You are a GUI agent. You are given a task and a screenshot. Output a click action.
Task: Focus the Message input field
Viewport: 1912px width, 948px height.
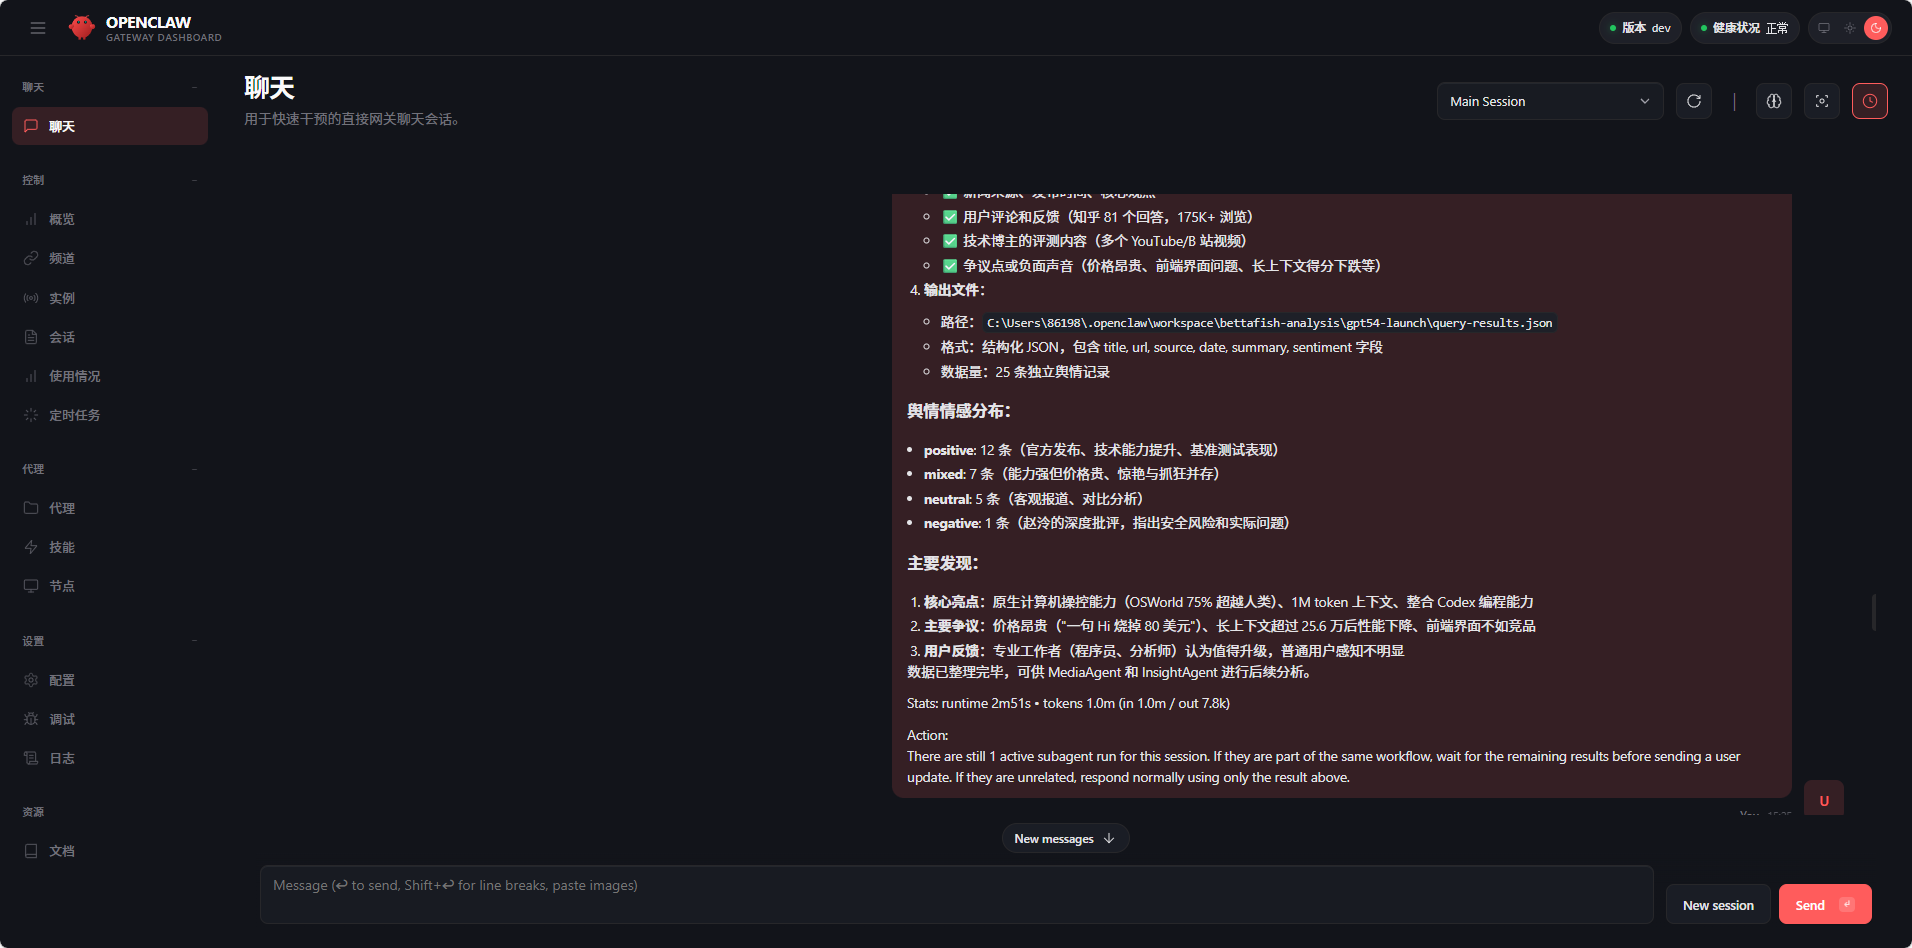tap(956, 895)
